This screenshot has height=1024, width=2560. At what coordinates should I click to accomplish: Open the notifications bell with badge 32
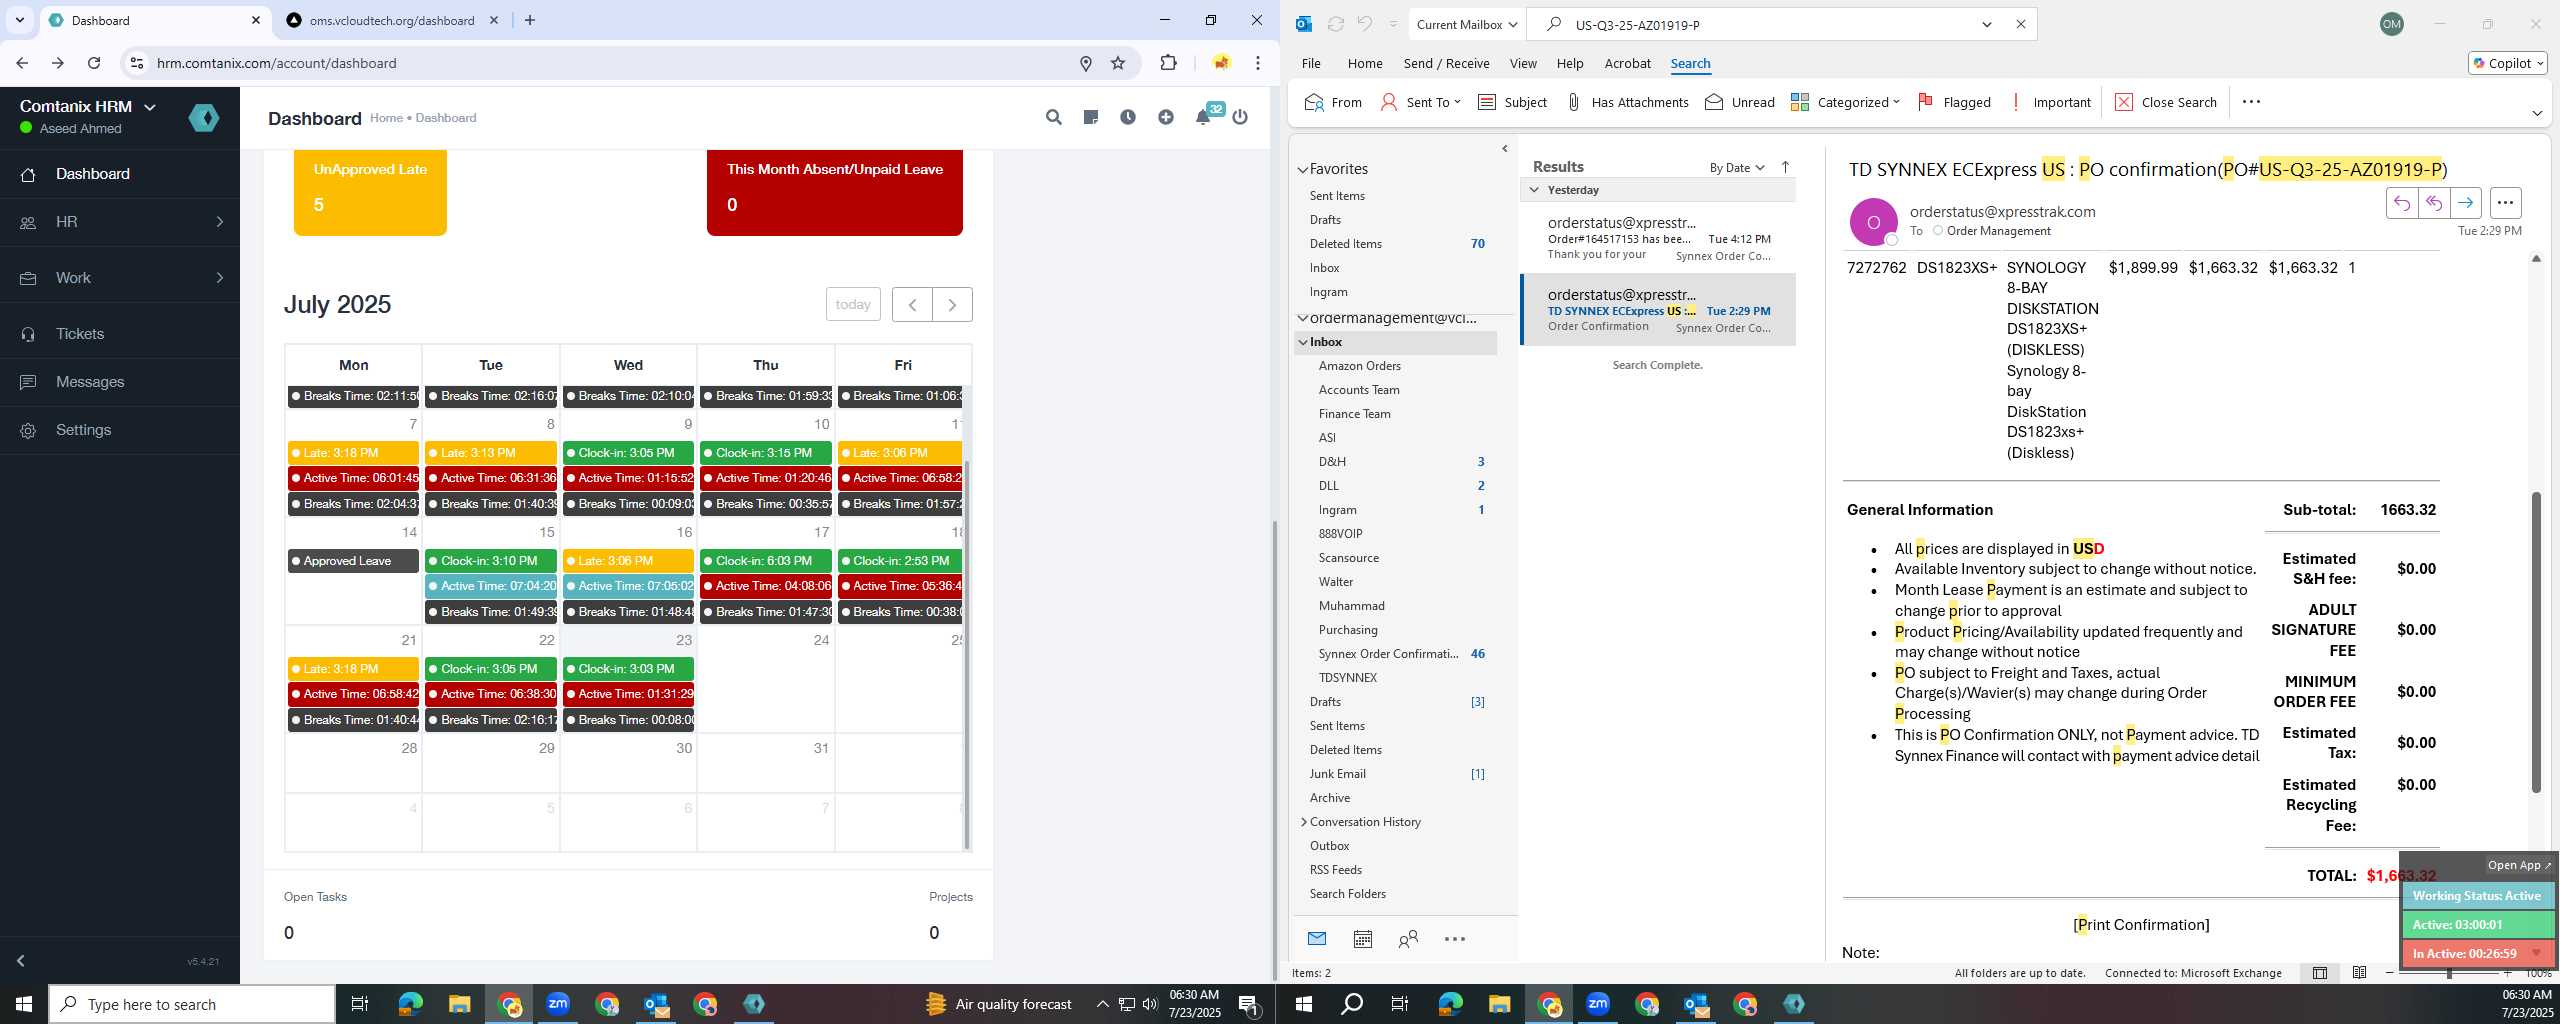(x=1204, y=117)
